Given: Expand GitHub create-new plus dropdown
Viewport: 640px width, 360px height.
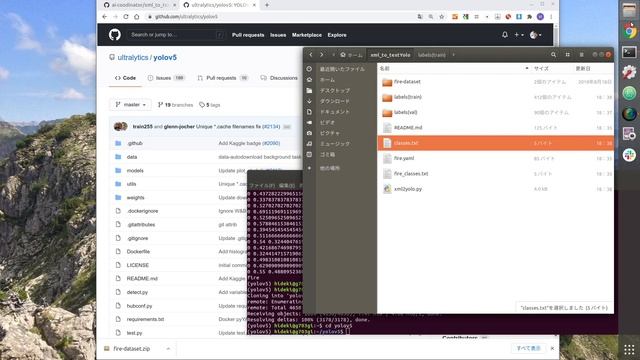Looking at the screenshot, I should [x=519, y=35].
